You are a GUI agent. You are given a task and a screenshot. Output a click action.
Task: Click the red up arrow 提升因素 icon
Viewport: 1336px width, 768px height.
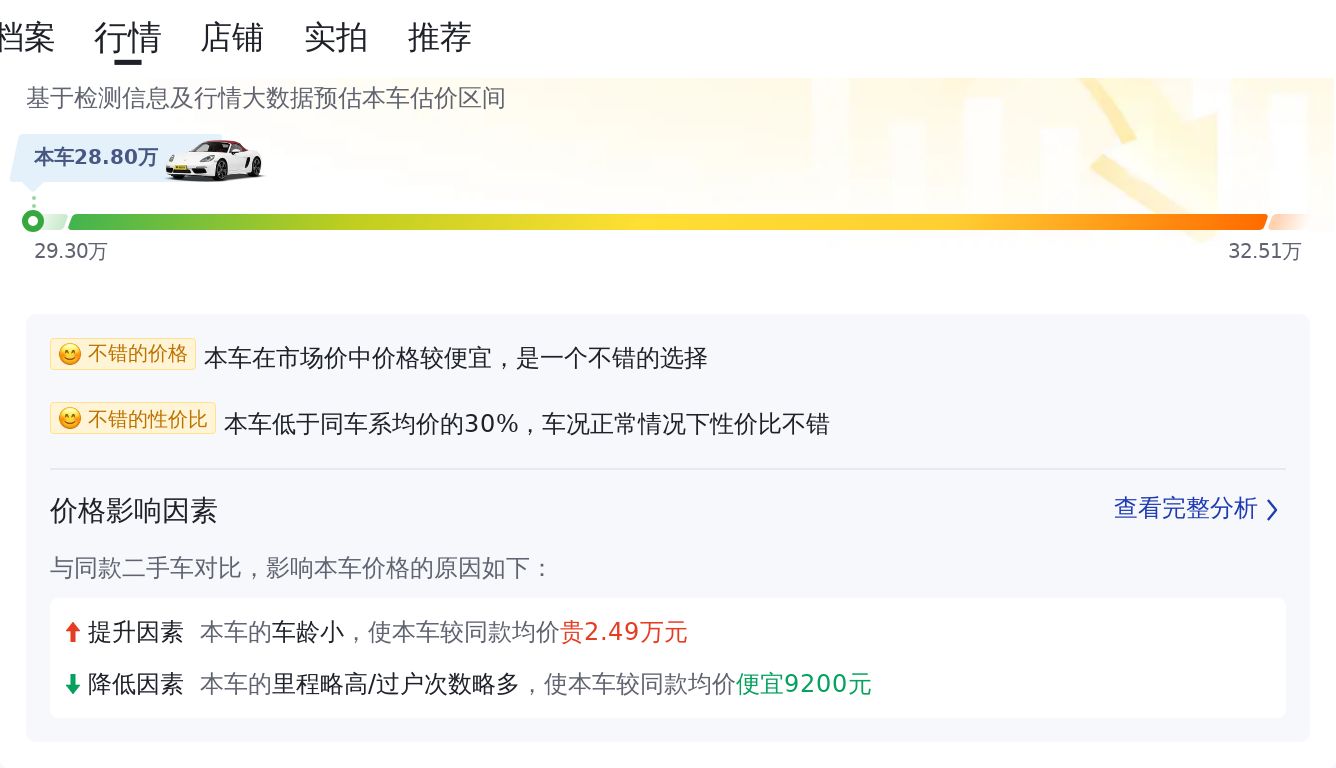(x=72, y=632)
